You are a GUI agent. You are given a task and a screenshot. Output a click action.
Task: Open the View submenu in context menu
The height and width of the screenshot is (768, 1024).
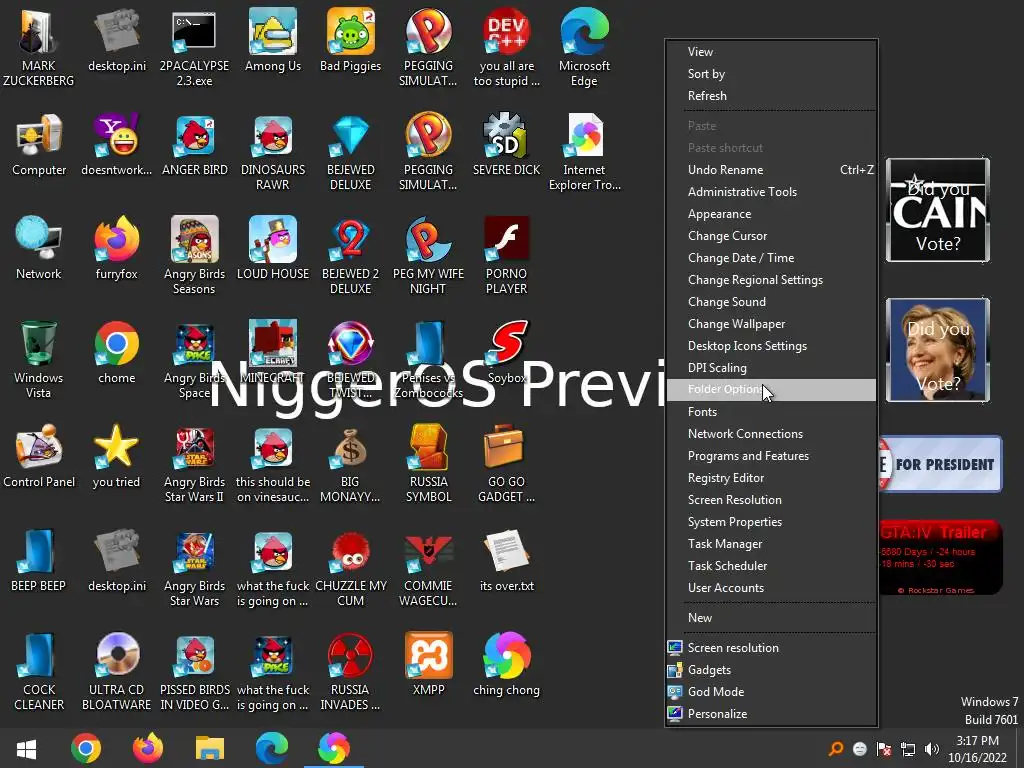point(771,52)
